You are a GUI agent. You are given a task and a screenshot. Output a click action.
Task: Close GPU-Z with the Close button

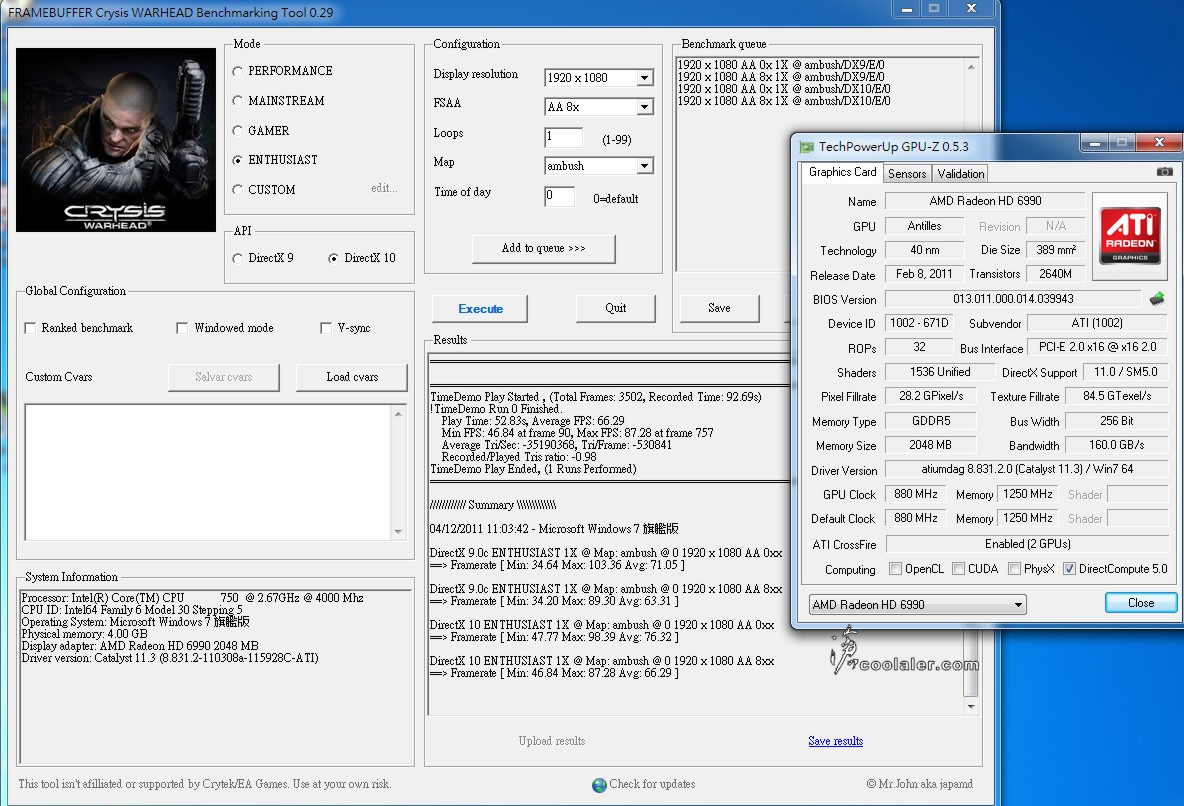pos(1140,603)
